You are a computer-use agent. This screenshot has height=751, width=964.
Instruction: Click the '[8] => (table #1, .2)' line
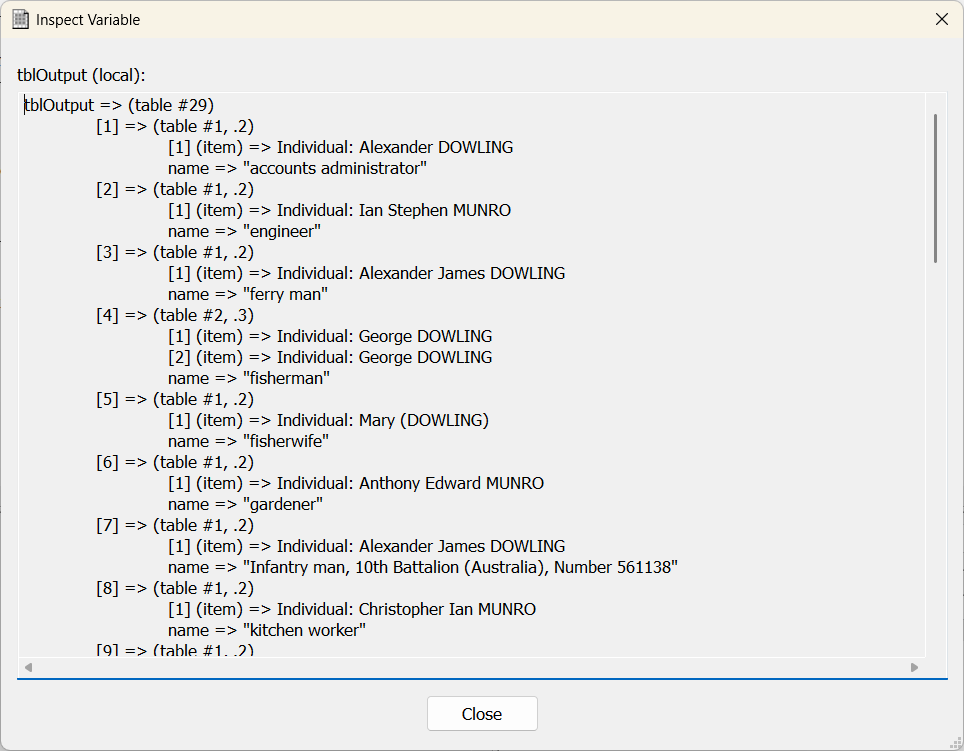point(175,588)
